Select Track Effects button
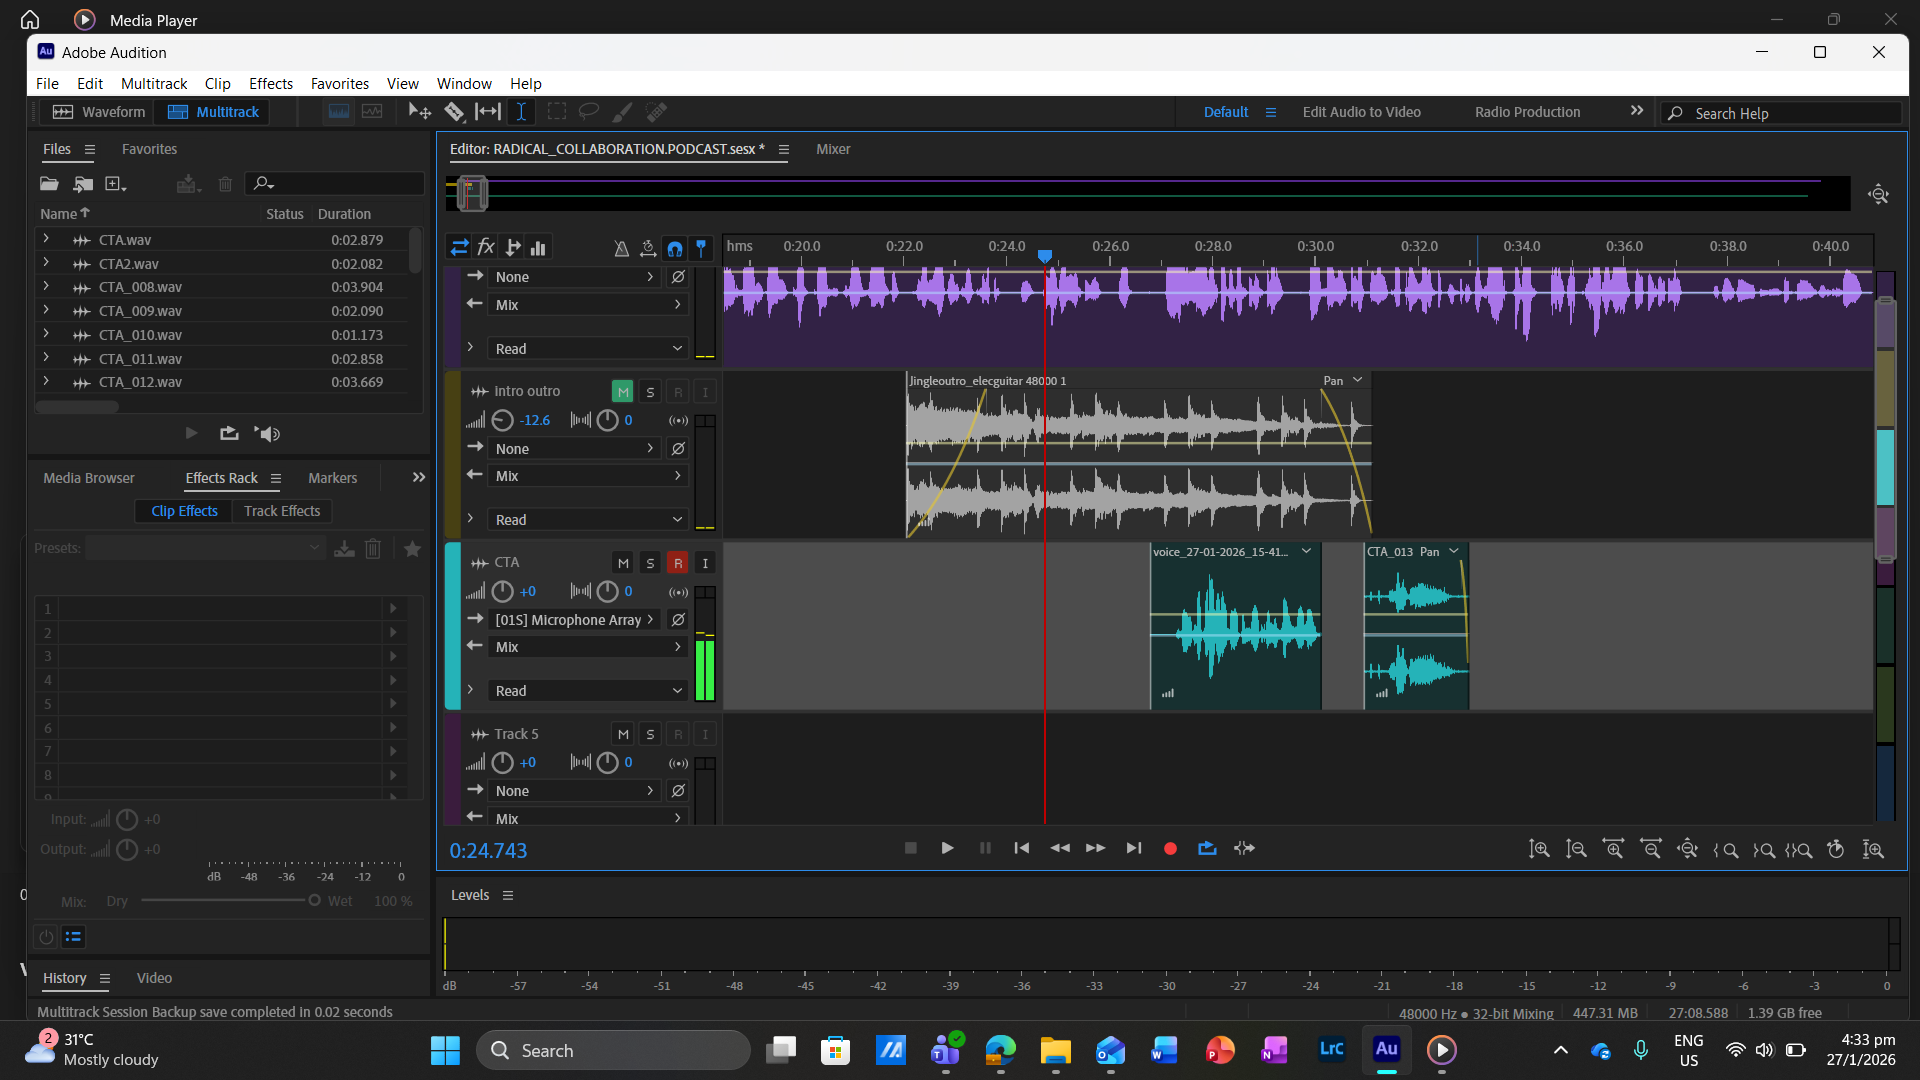Viewport: 1920px width, 1080px height. click(282, 511)
